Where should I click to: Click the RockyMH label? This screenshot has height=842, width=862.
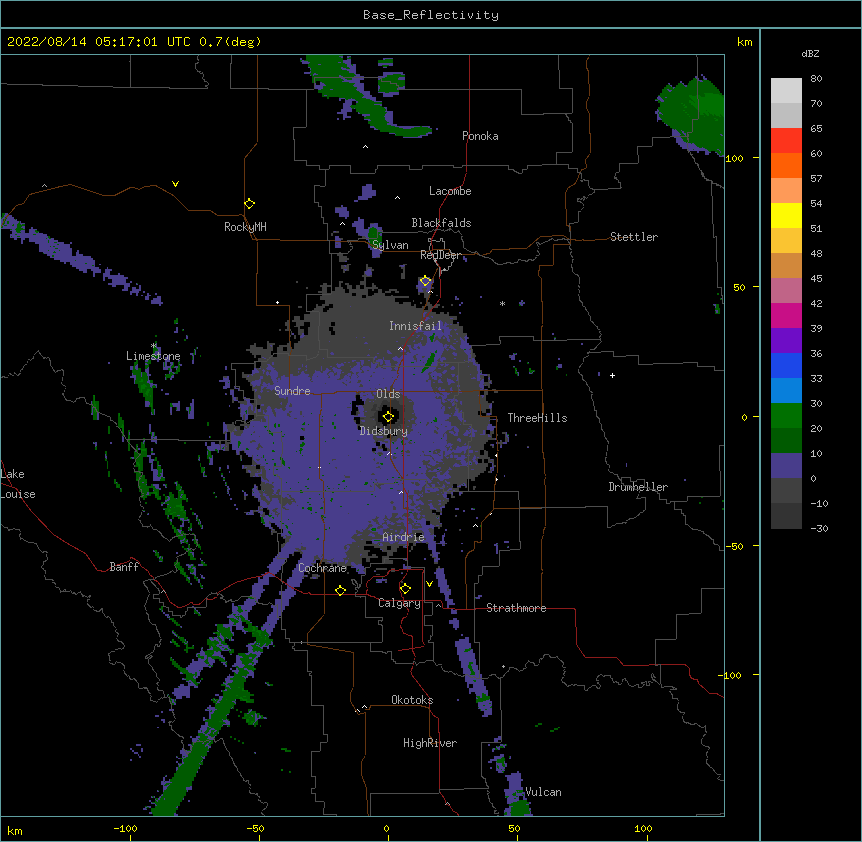(x=245, y=227)
